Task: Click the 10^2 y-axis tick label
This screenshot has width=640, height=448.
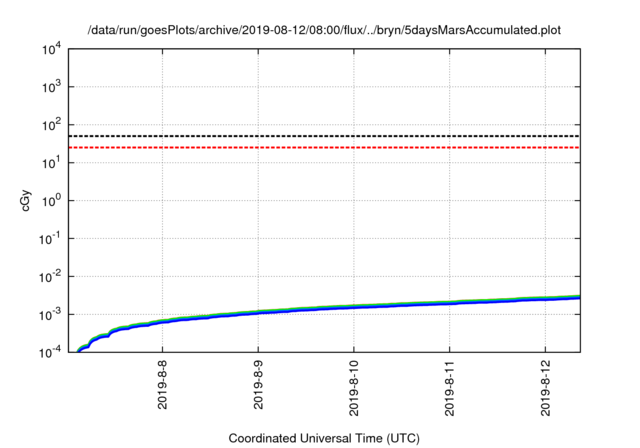Action: [x=51, y=125]
